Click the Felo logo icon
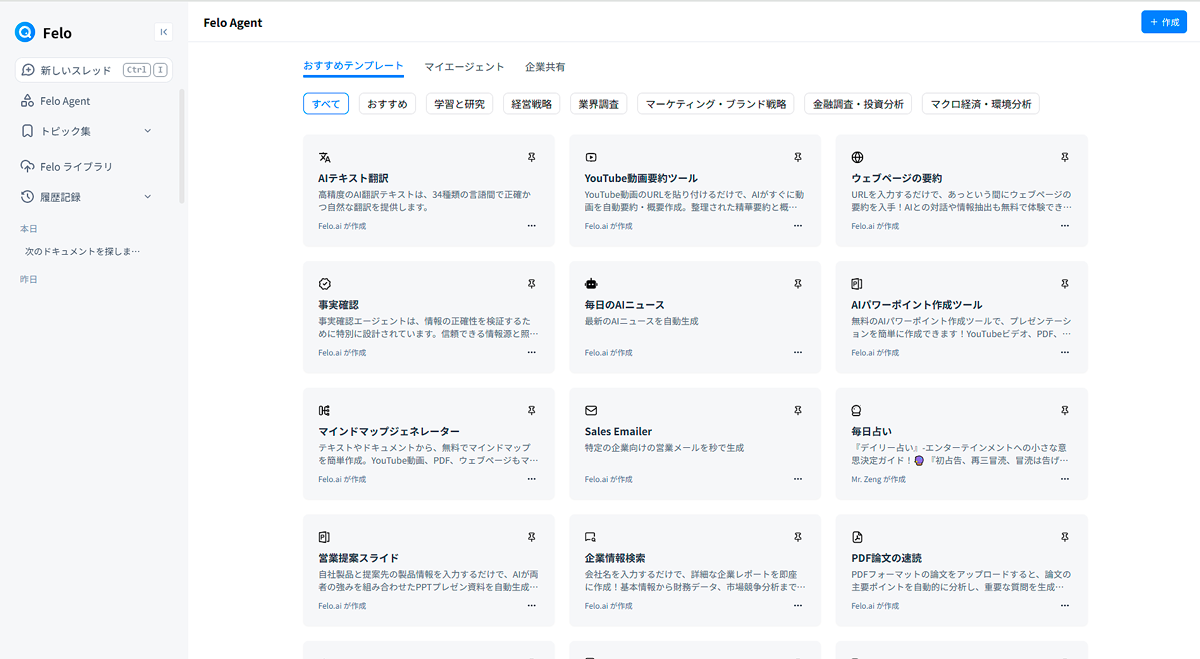Screen dimensions: 1200x659 click(x=25, y=32)
